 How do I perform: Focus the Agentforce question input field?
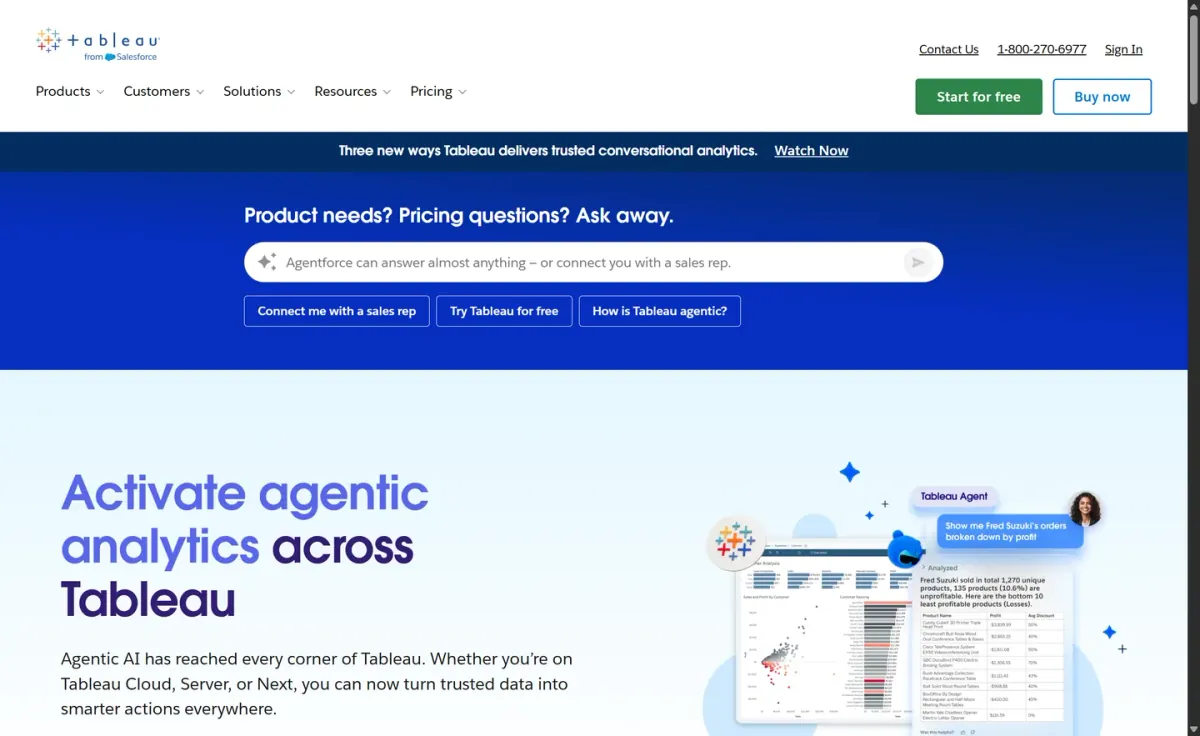(593, 262)
